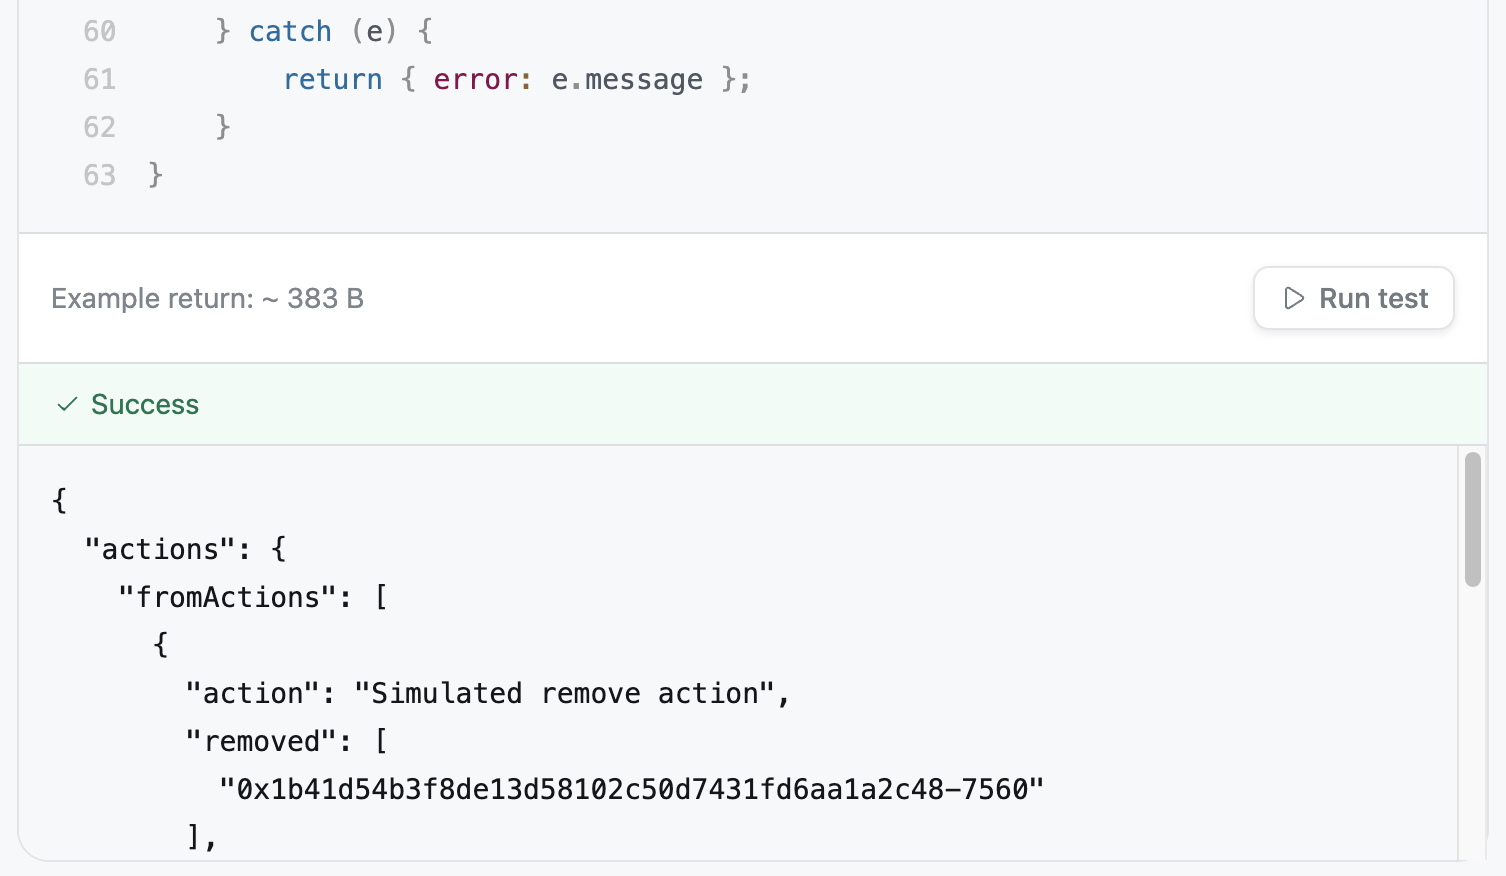Click the closing brace on line 63
The width and height of the screenshot is (1506, 876).
tap(155, 175)
